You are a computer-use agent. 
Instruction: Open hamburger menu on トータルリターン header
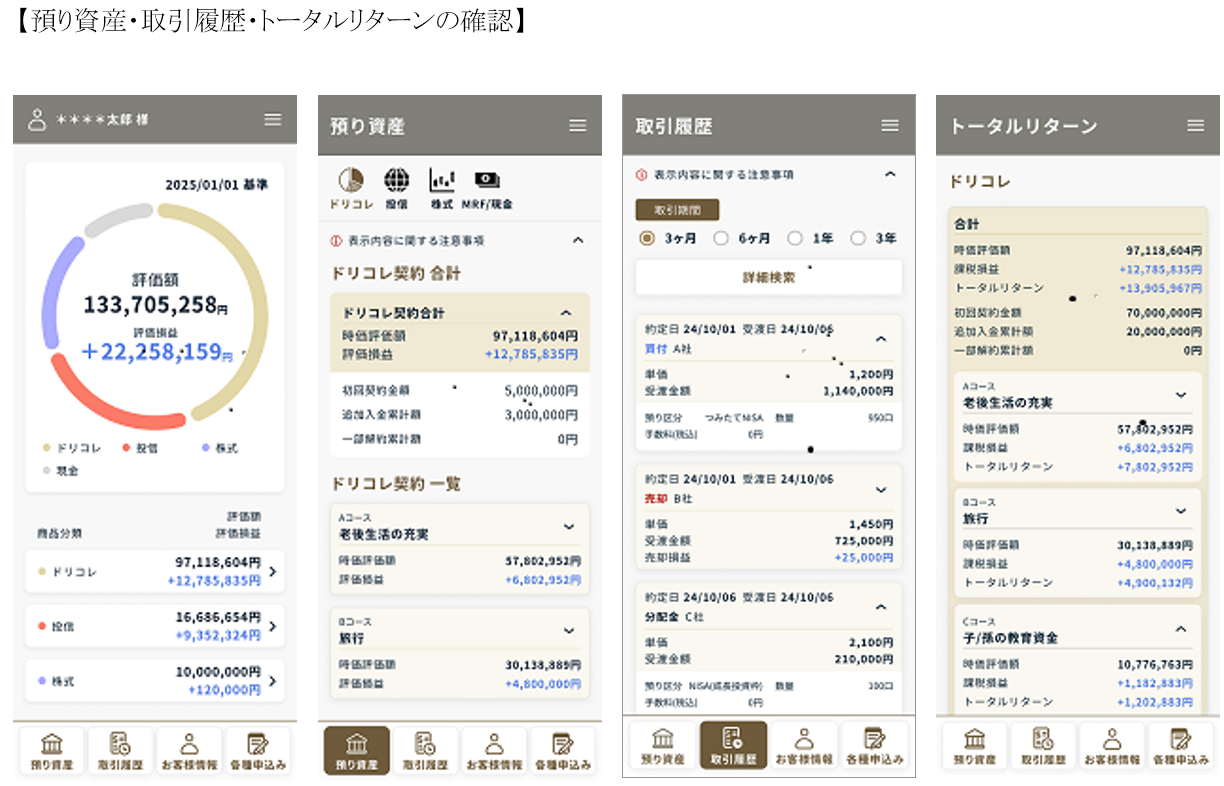(x=1195, y=126)
